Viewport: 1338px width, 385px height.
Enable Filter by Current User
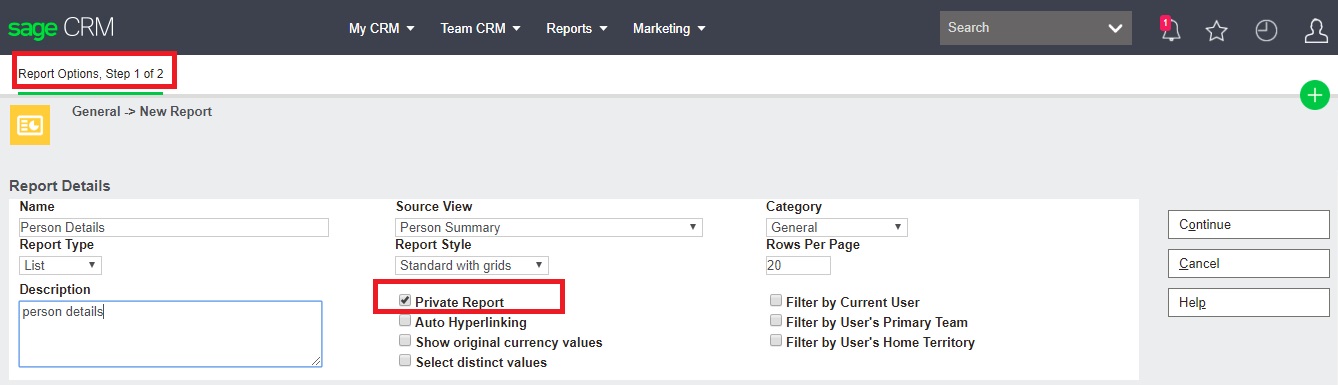[x=776, y=300]
